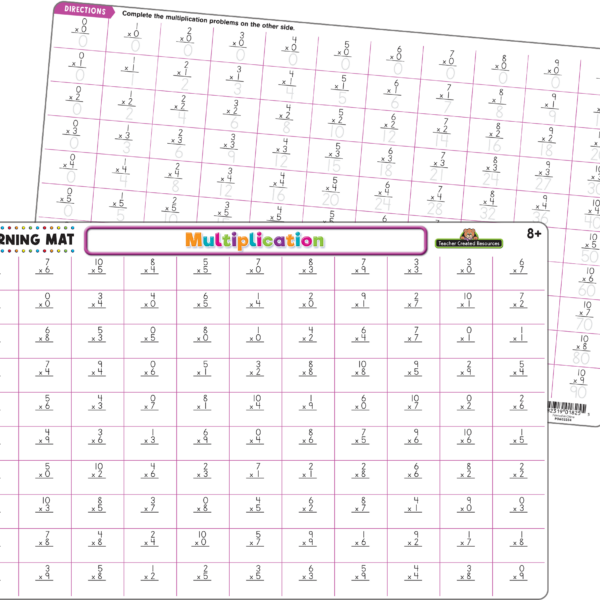Click the 3 × 9 problem on front mat
The width and height of the screenshot is (600, 600).
point(45,573)
